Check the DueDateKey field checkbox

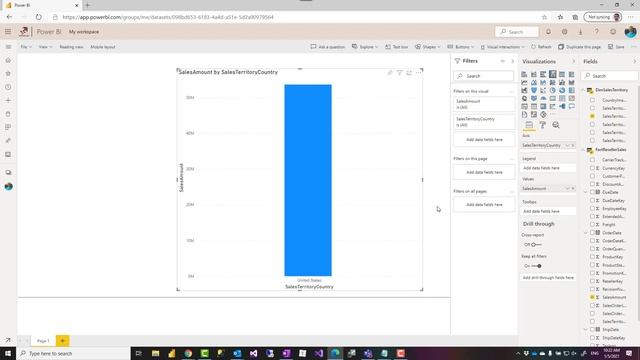pyautogui.click(x=592, y=200)
